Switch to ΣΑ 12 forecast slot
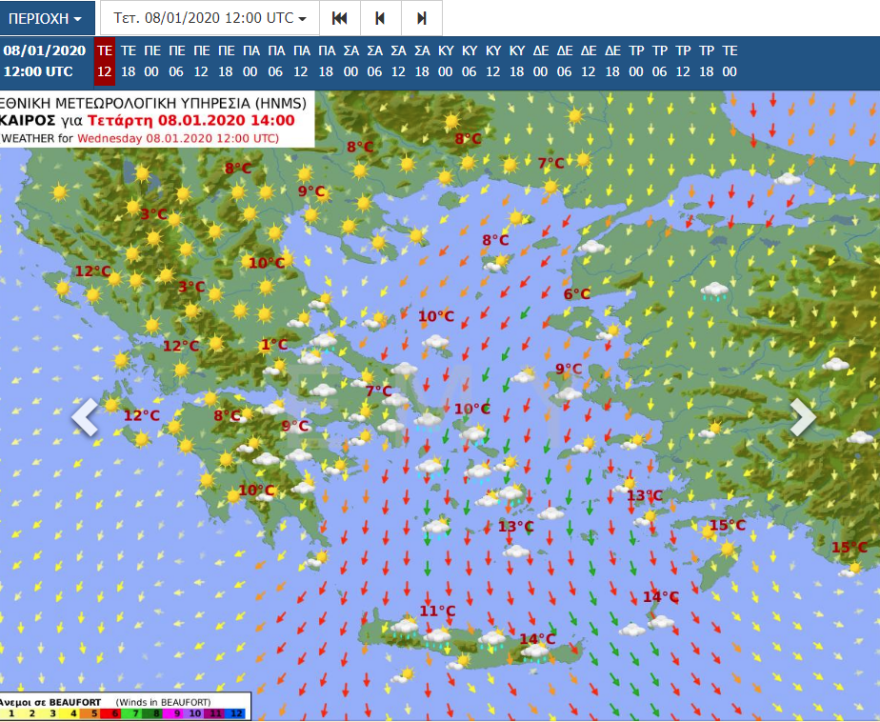 coord(398,61)
